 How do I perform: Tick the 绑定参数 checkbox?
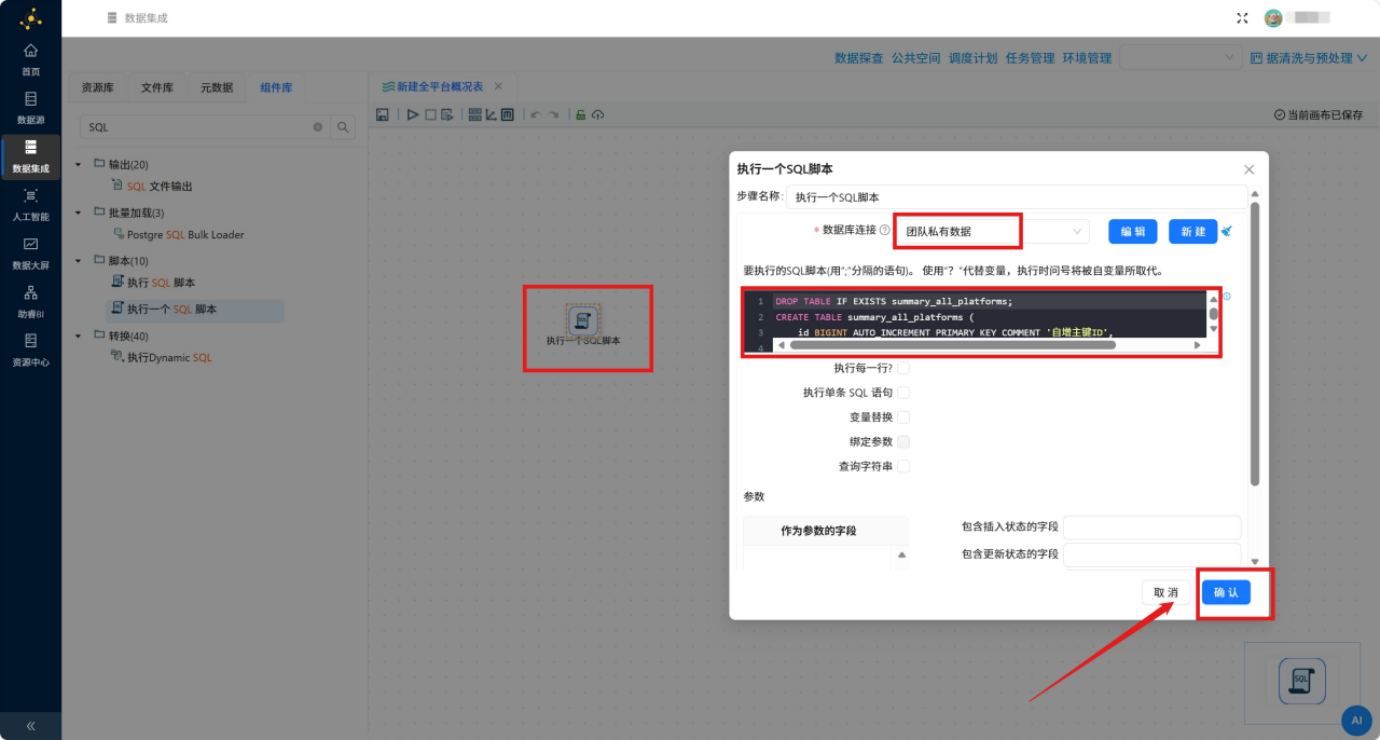point(904,442)
